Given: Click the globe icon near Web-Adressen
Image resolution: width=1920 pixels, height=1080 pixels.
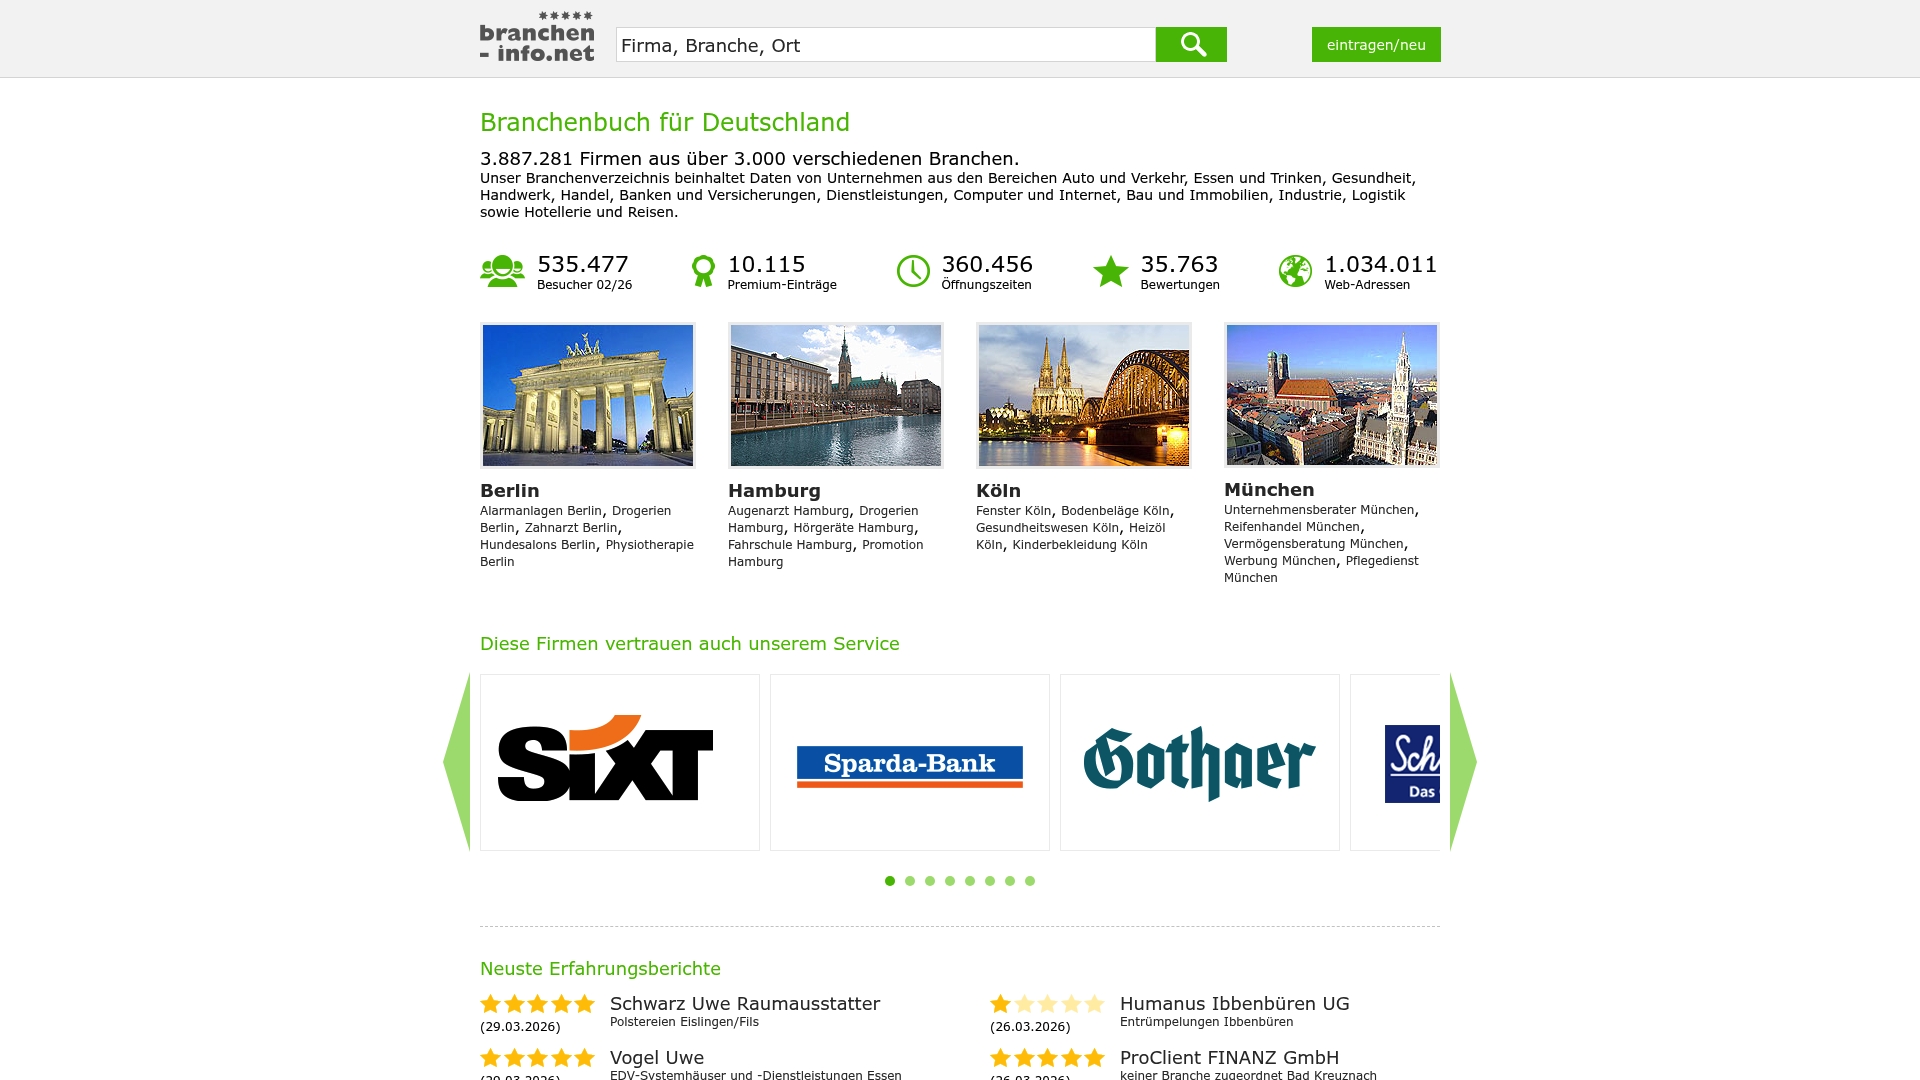Looking at the screenshot, I should pos(1296,269).
